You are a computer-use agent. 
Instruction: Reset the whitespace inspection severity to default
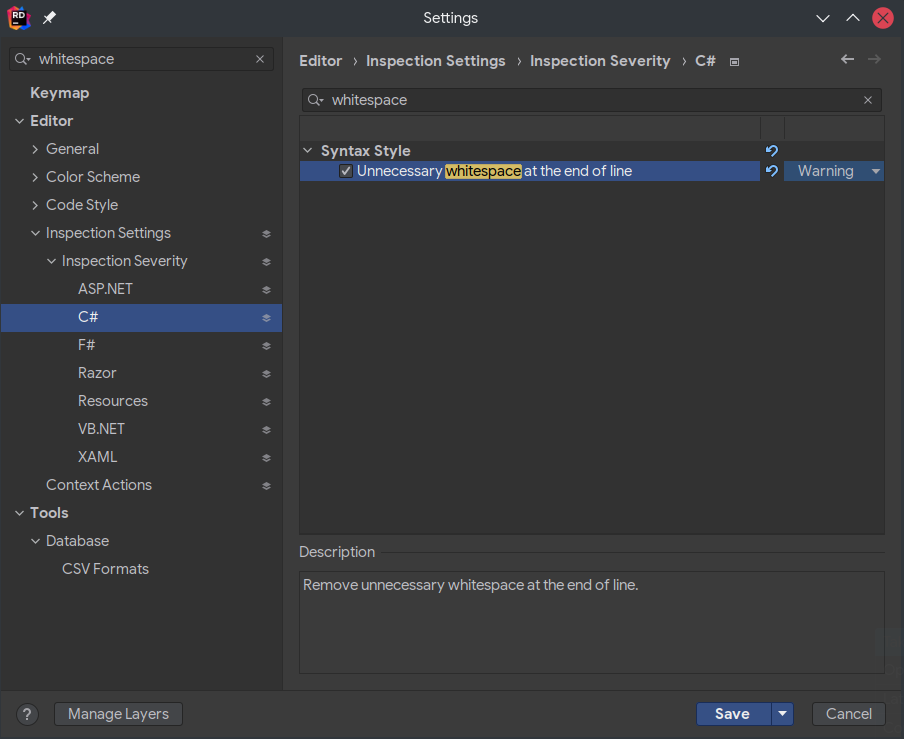pos(771,171)
